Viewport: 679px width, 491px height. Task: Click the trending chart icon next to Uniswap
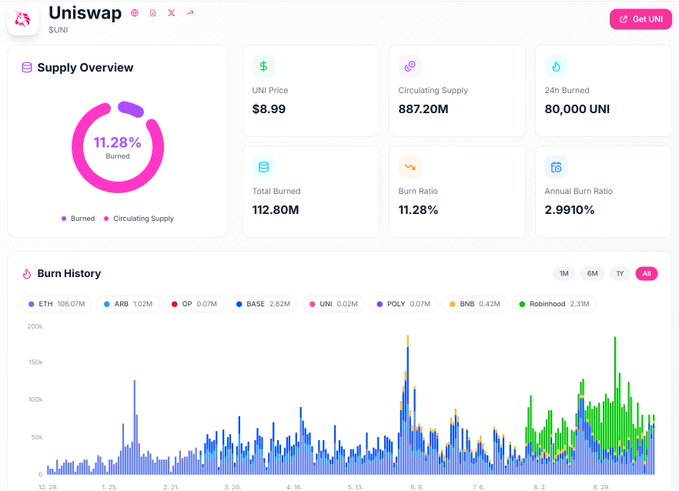(190, 13)
